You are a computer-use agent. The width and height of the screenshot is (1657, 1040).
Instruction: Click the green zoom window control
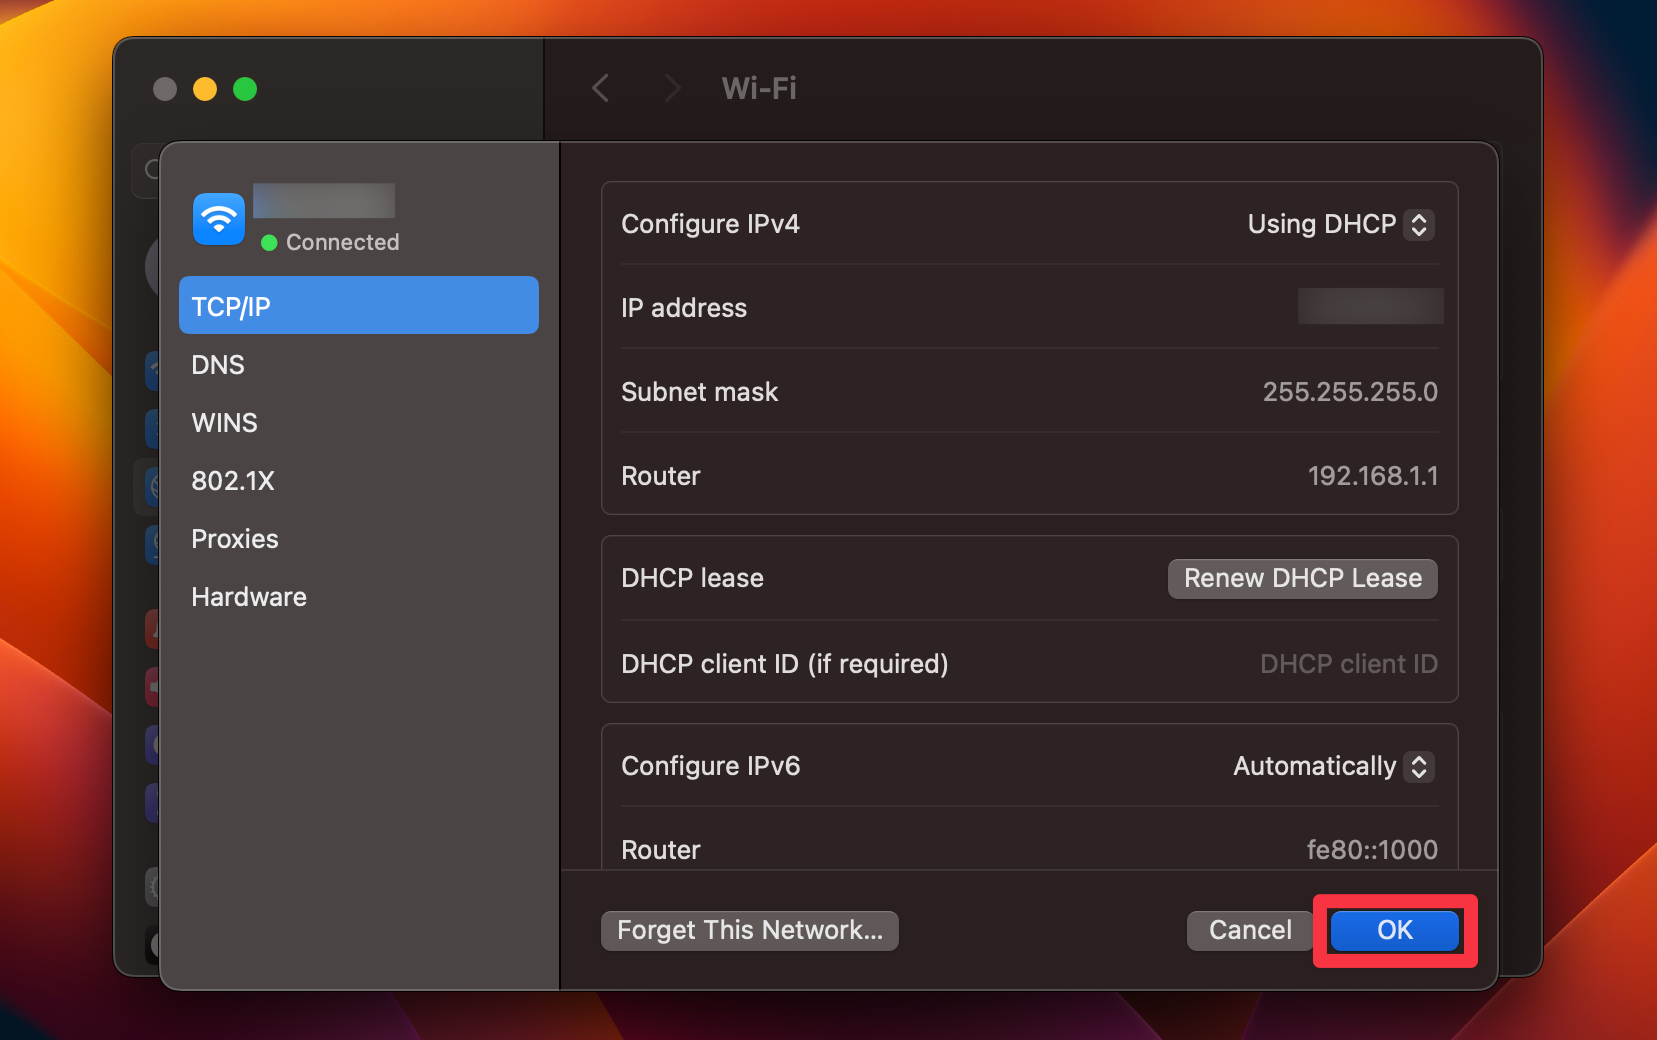[245, 89]
